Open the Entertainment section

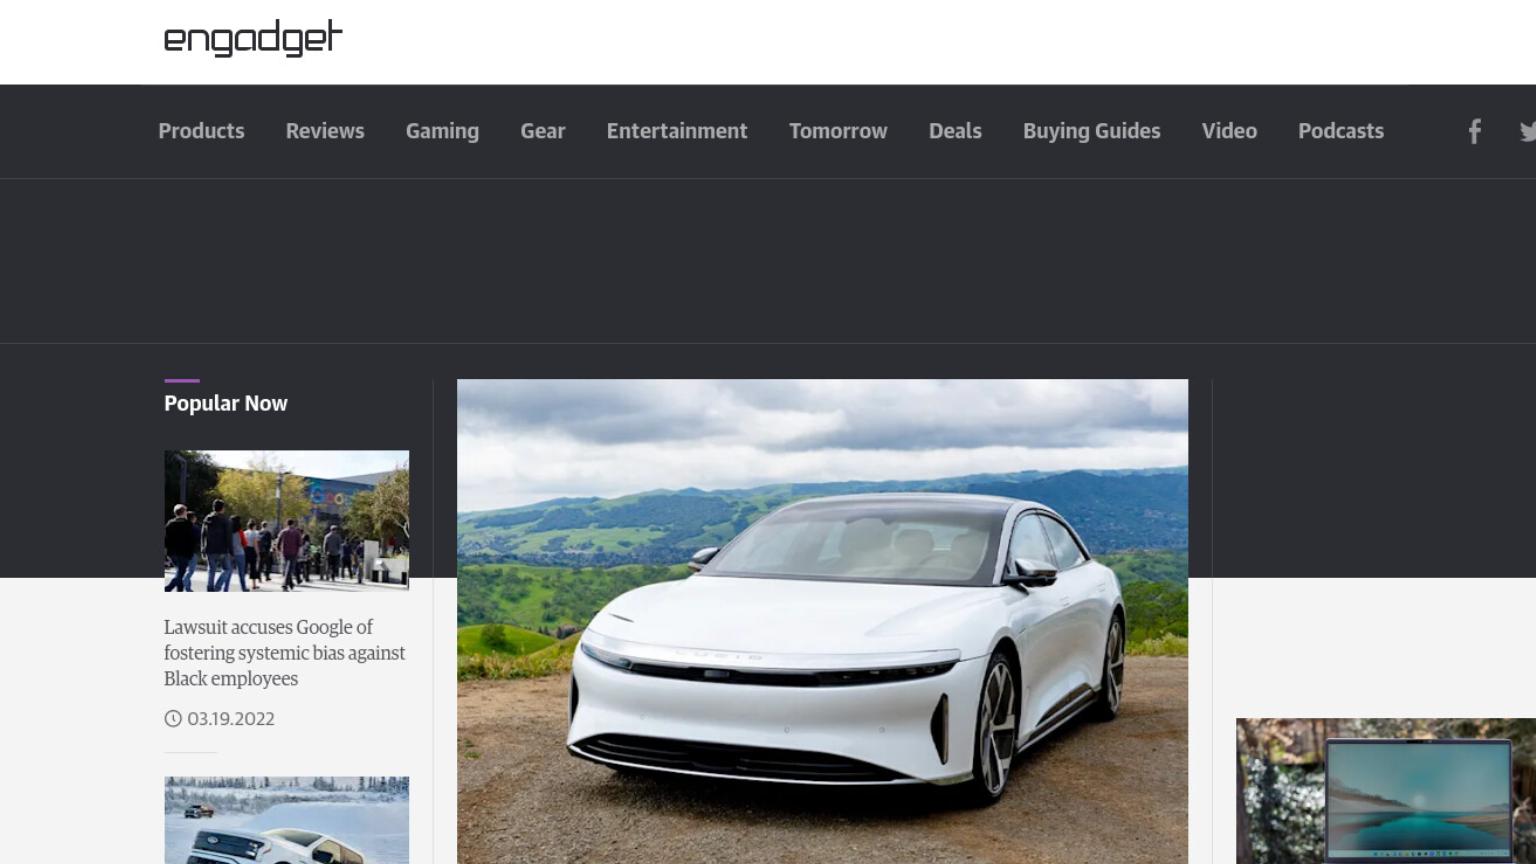677,131
